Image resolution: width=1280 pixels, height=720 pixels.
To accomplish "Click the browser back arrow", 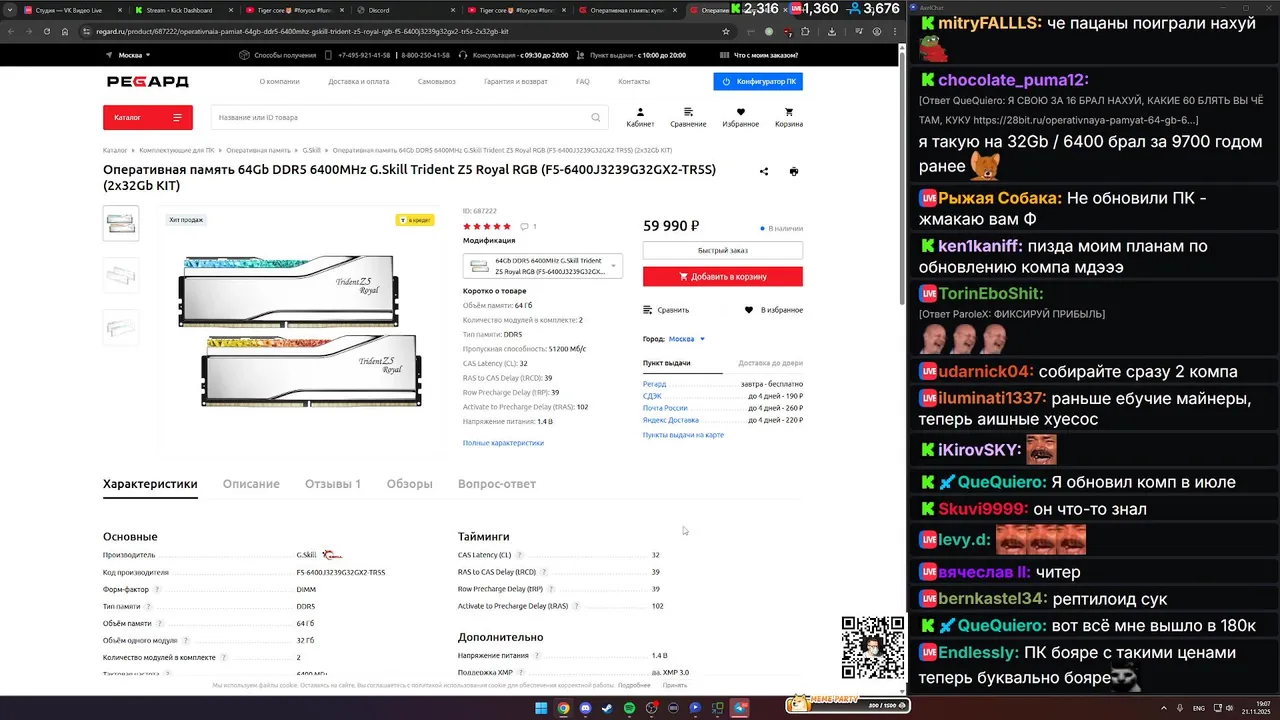I will [x=10, y=32].
